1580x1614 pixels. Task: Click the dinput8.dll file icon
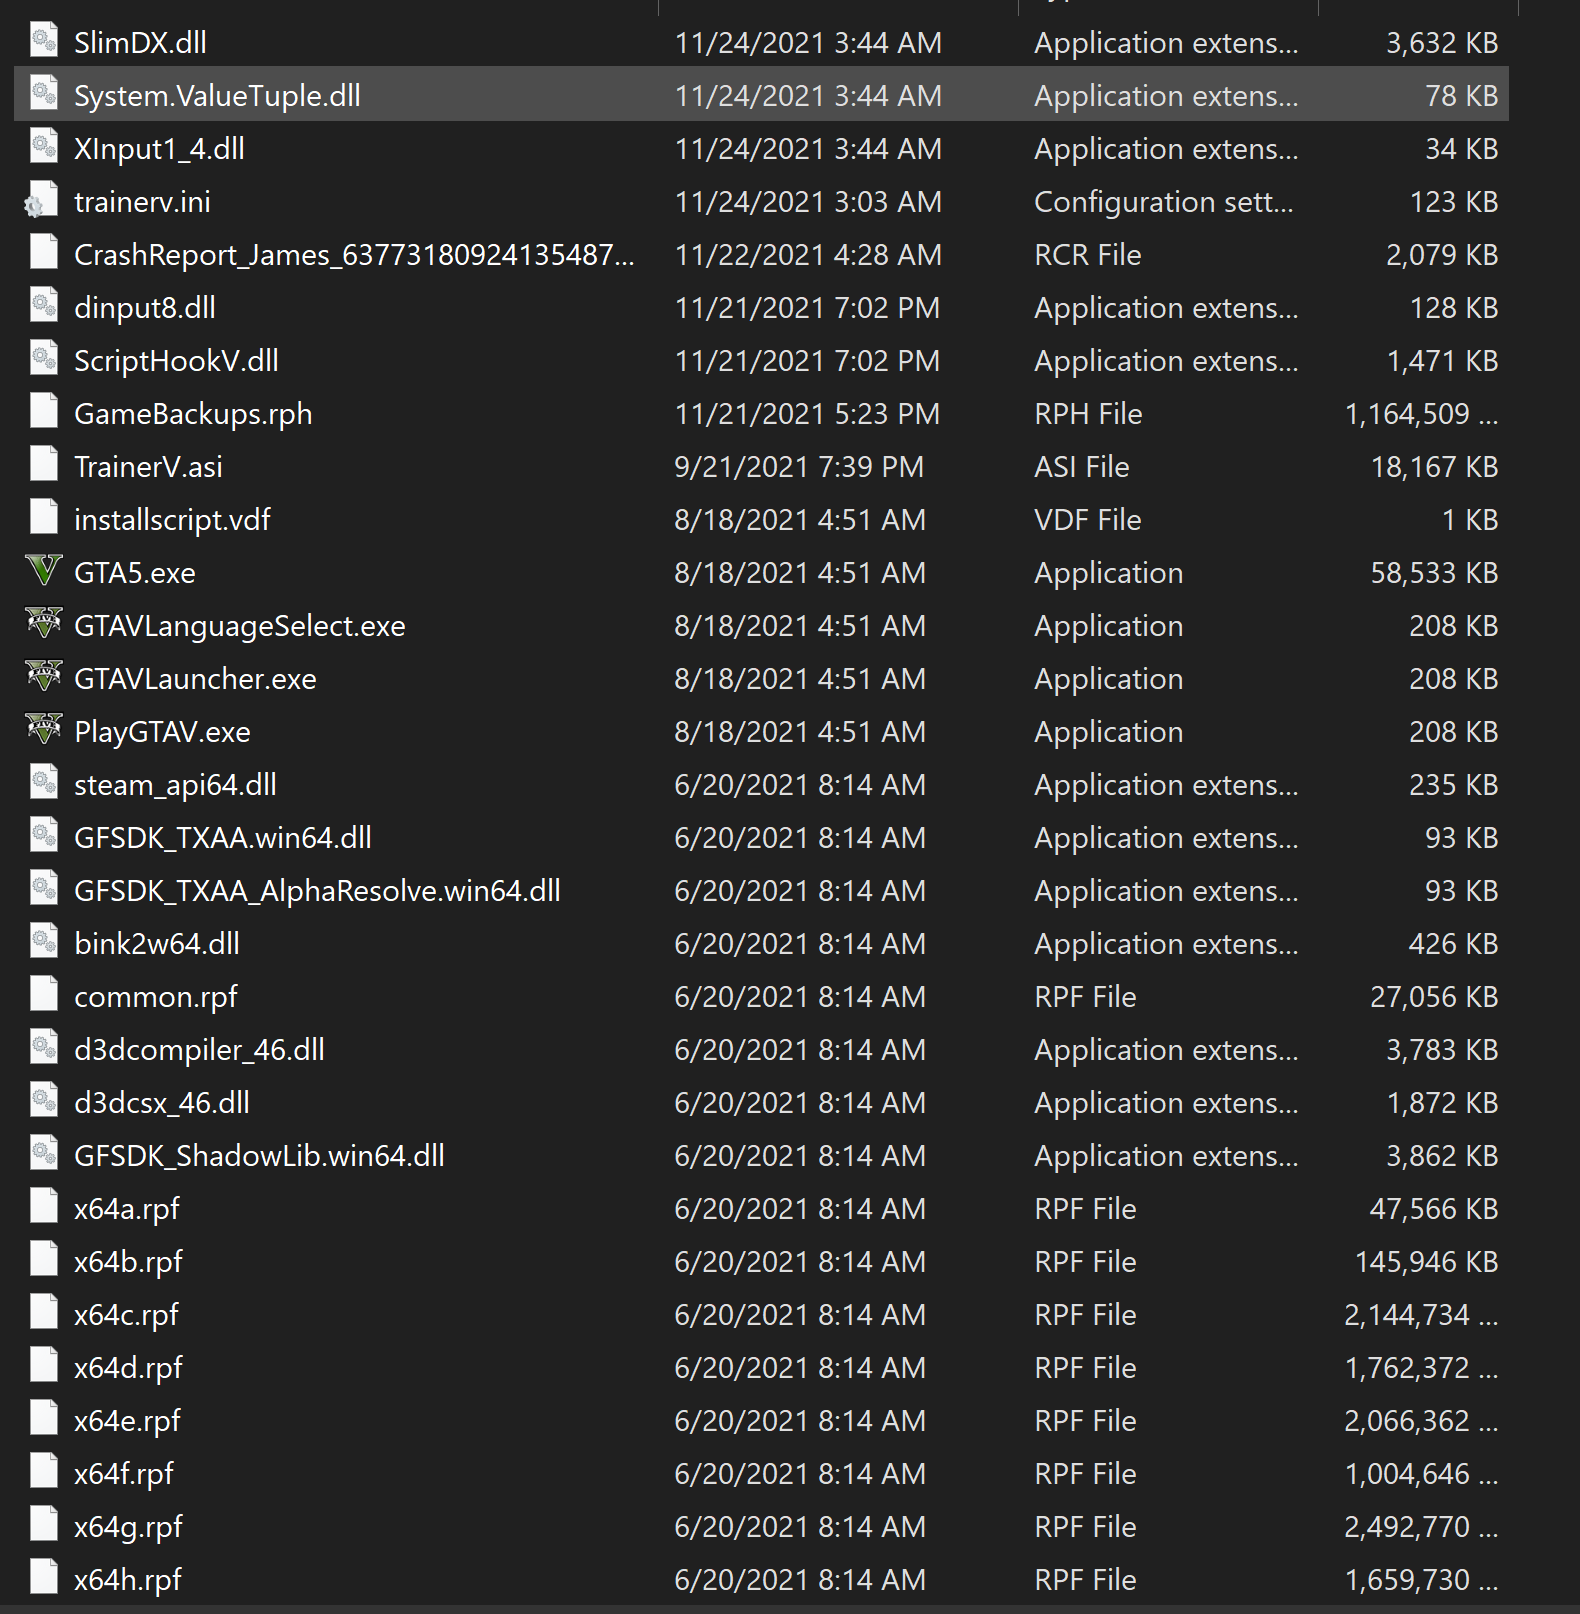[43, 307]
